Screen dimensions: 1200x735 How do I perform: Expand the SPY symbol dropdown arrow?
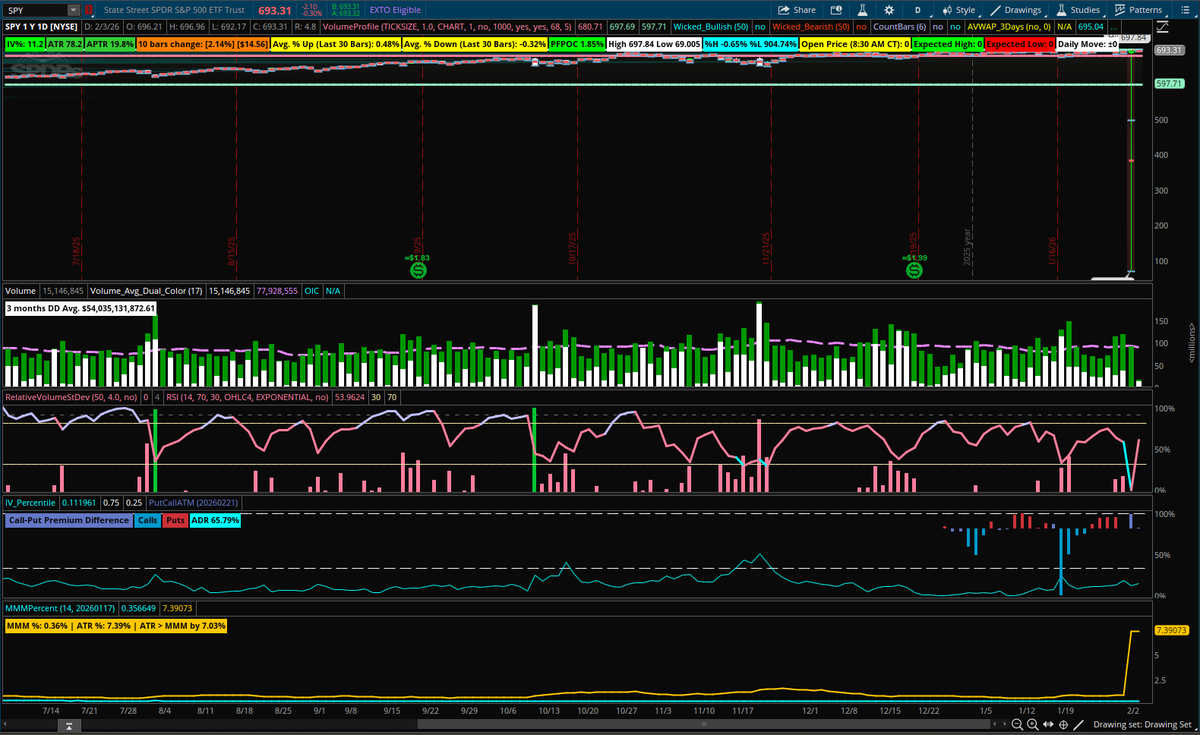point(74,10)
